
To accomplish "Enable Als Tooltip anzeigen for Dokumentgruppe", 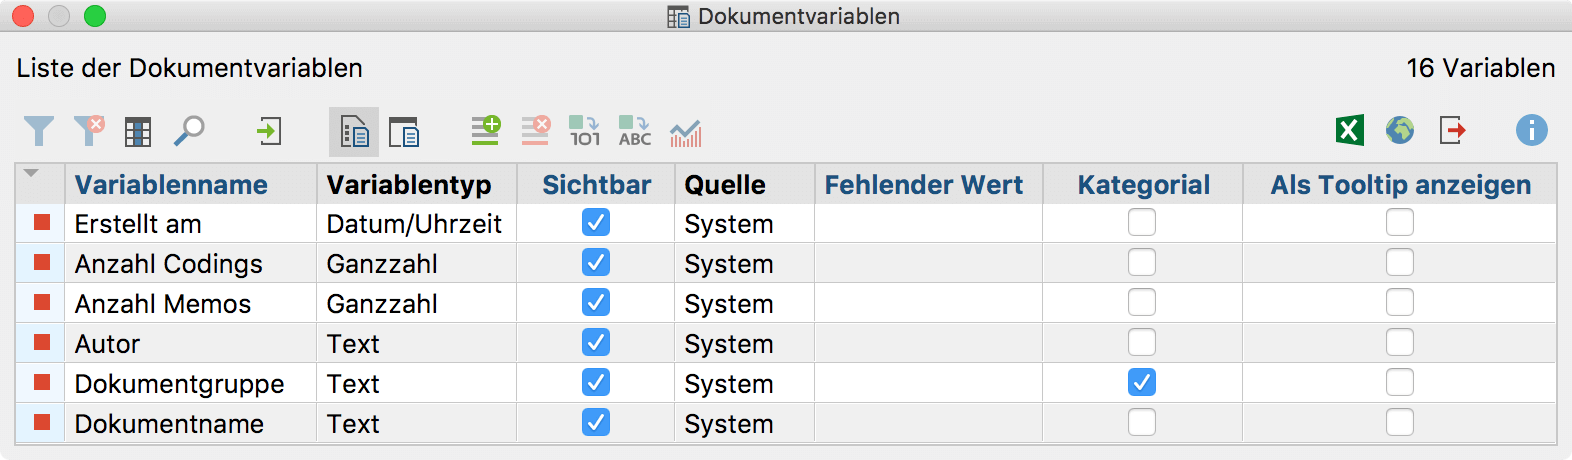I will (x=1400, y=382).
